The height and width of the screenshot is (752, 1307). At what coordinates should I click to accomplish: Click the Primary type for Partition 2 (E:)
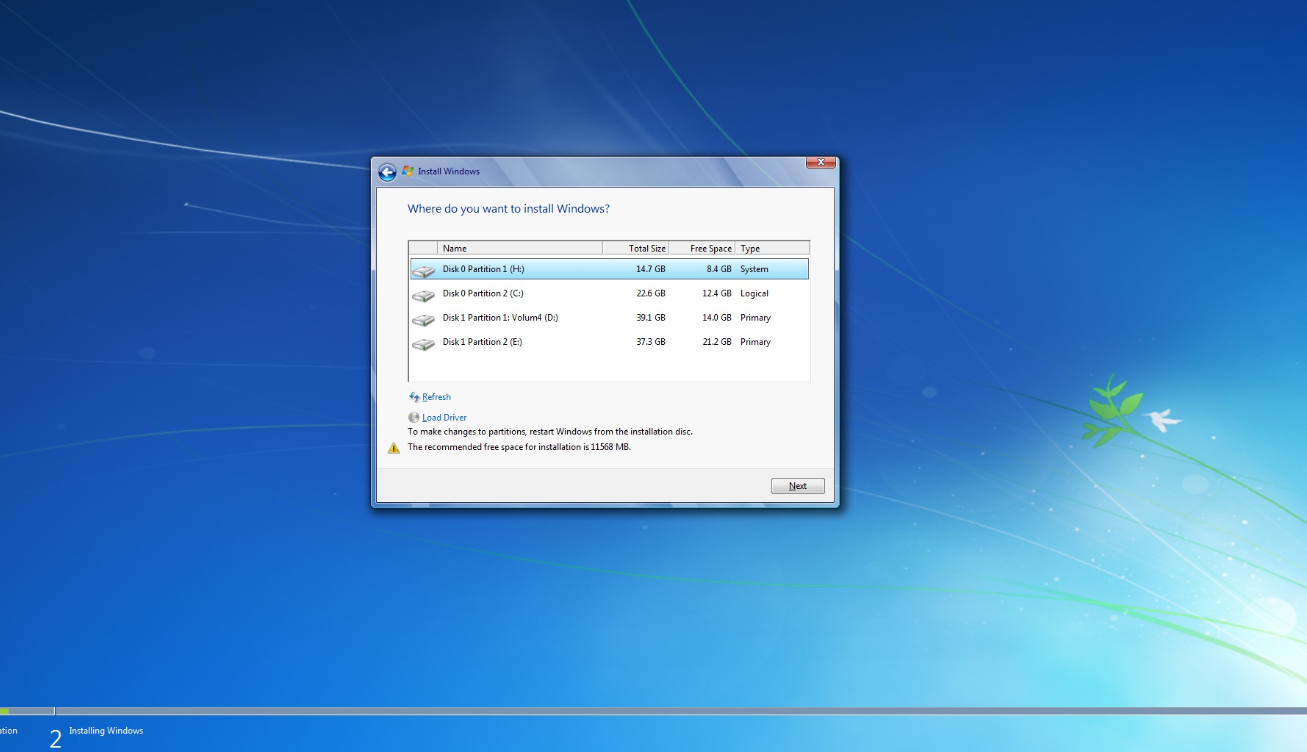coord(755,342)
